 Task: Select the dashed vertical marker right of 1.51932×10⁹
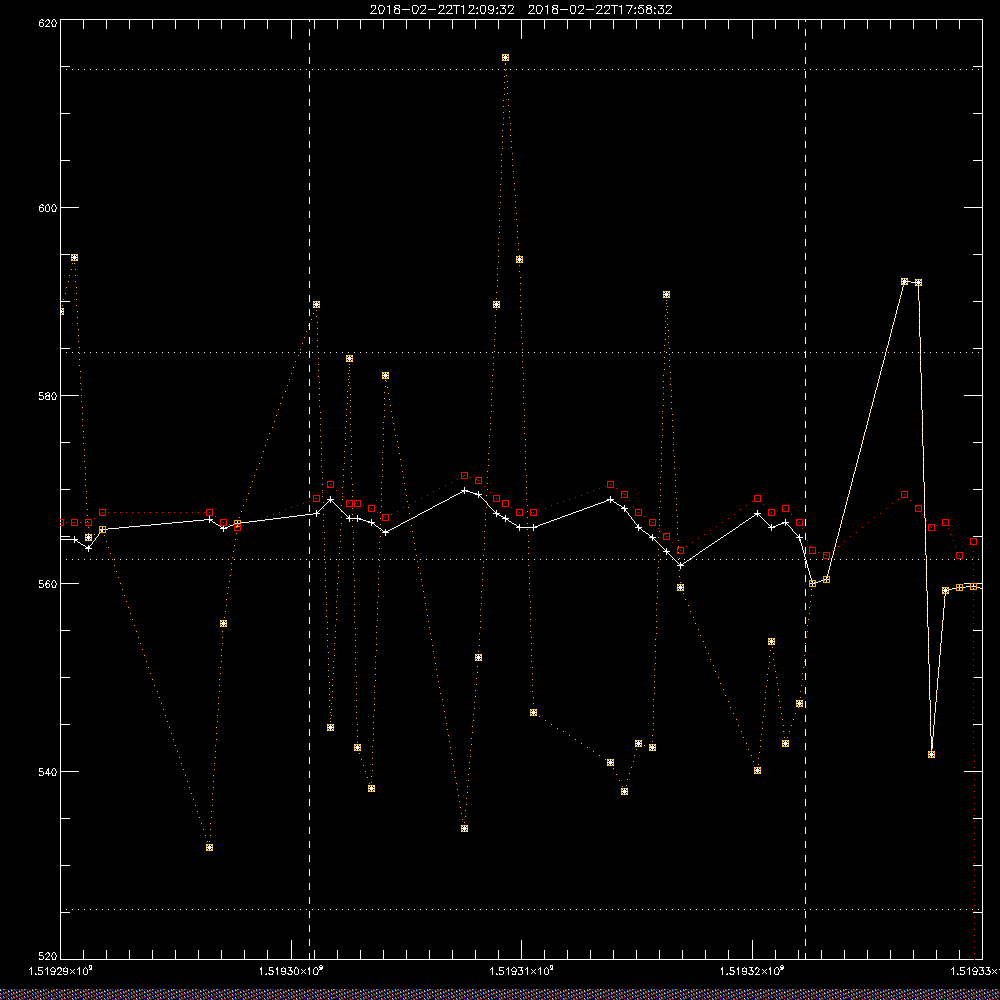(805, 489)
